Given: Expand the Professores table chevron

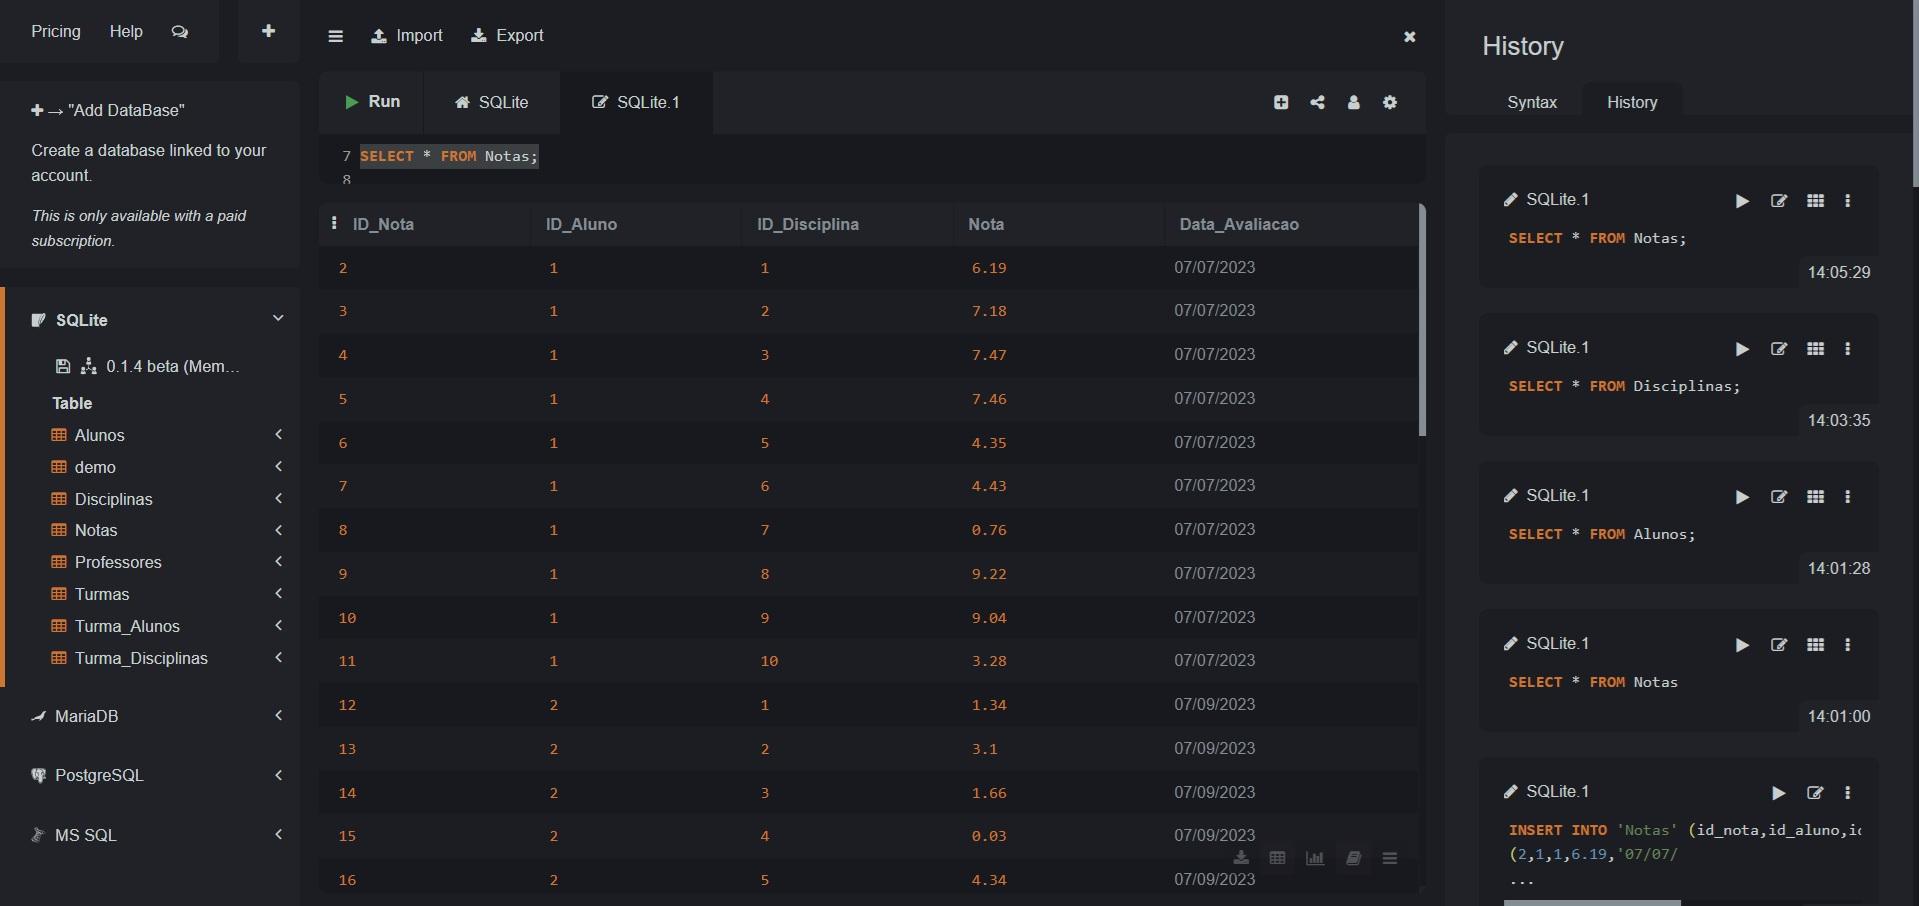Looking at the screenshot, I should [x=279, y=561].
